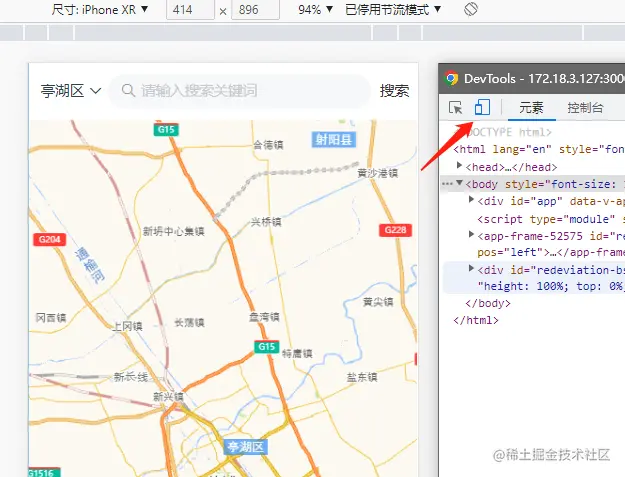625x477 pixels.
Task: Expand the head element node
Action: tap(459, 165)
